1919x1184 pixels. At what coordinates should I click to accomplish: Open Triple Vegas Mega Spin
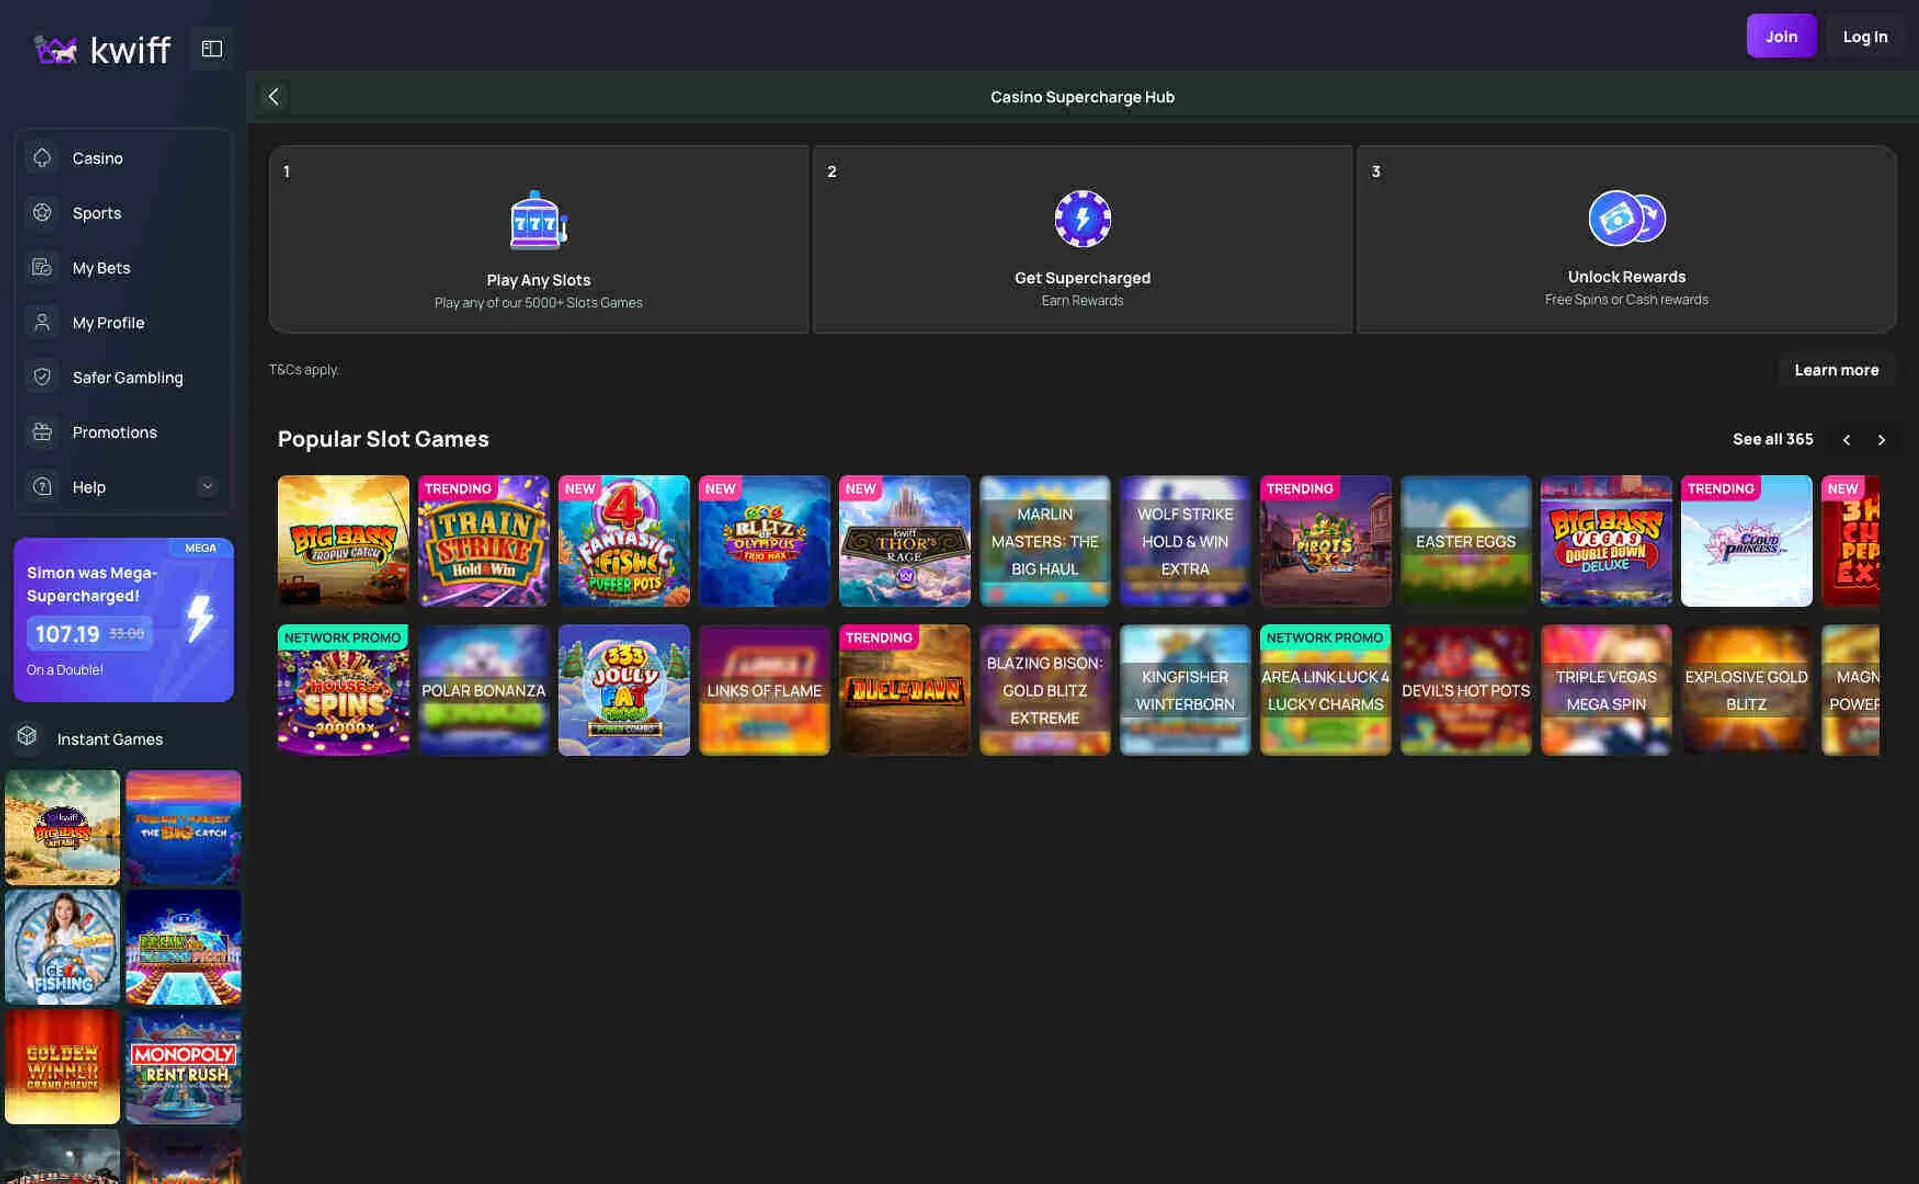point(1606,690)
